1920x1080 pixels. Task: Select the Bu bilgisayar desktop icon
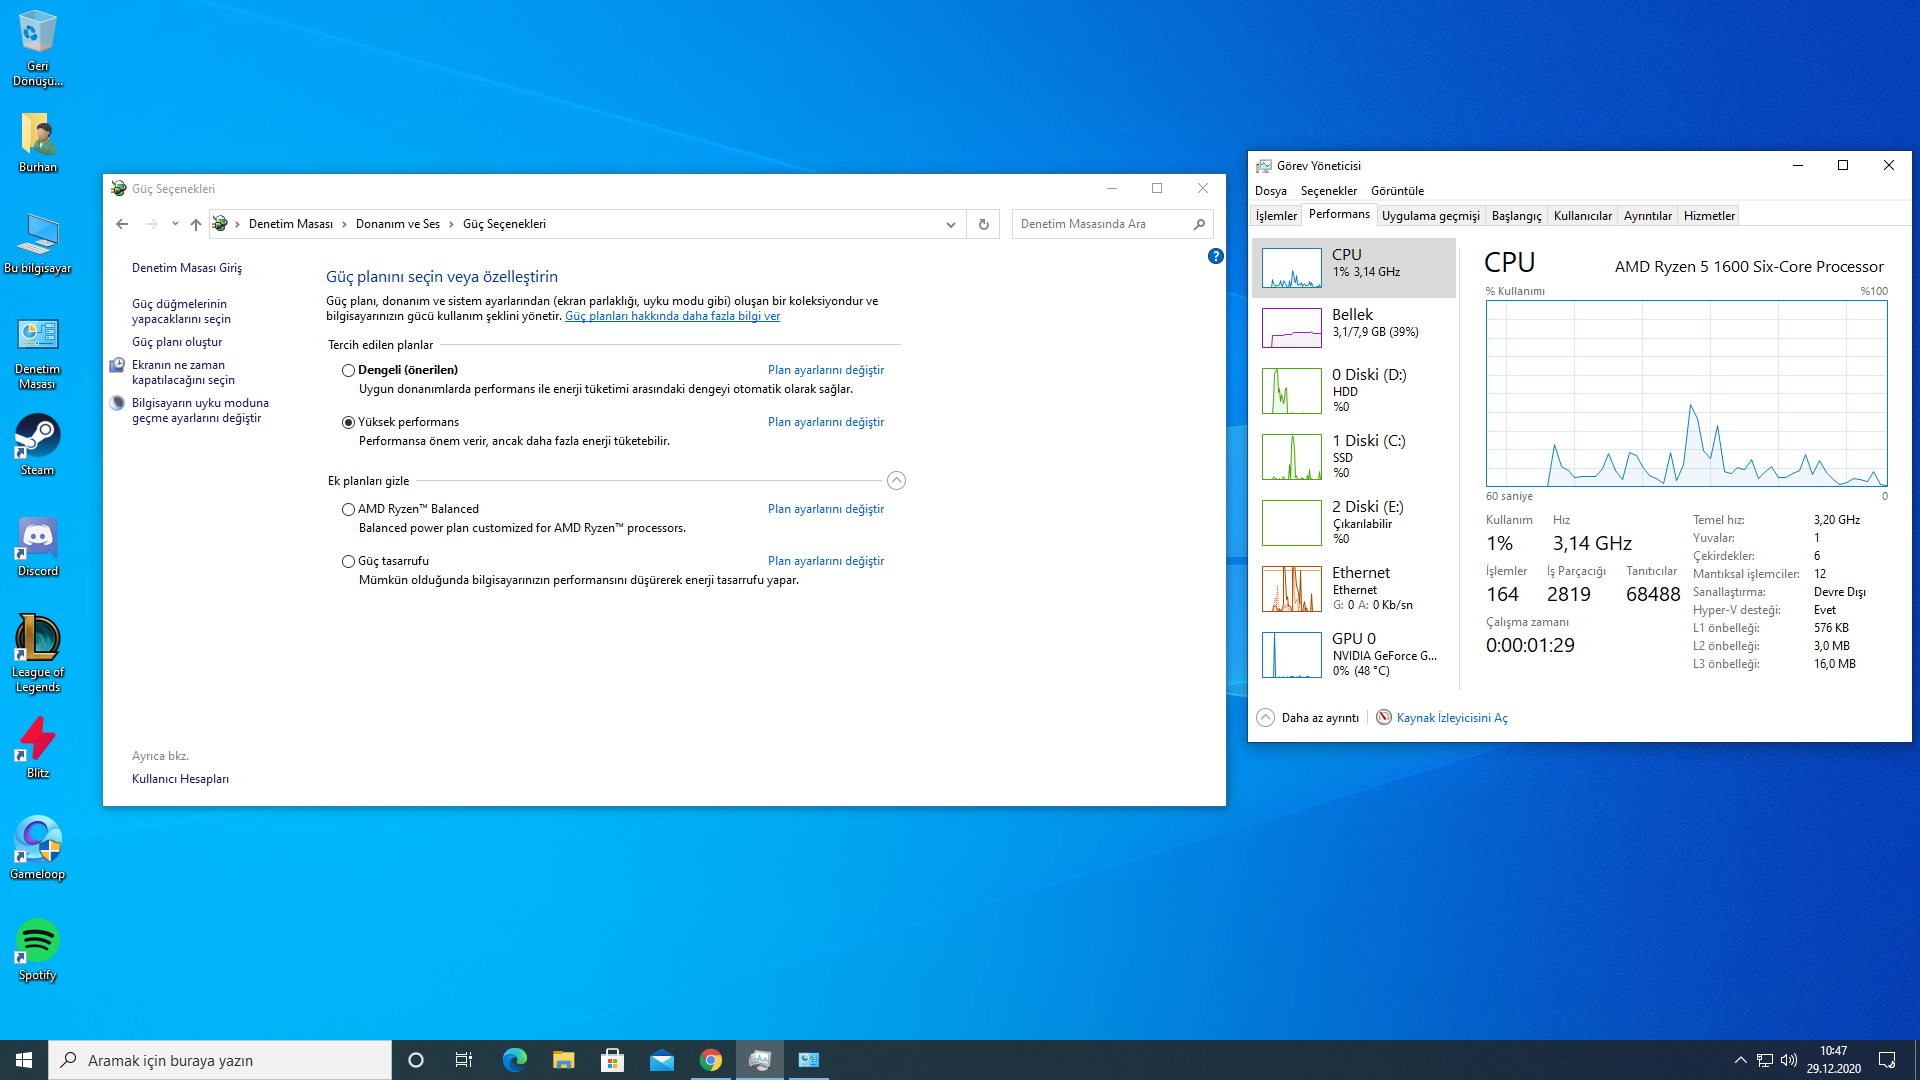(37, 243)
